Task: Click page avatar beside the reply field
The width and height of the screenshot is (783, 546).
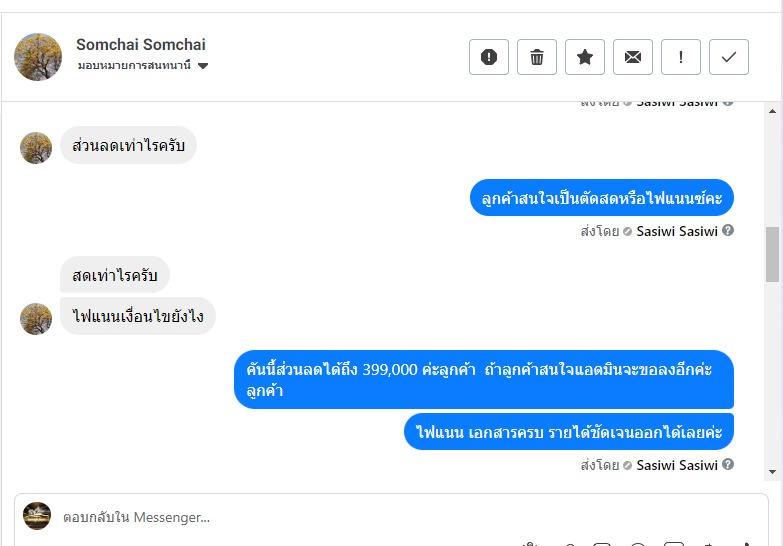Action: tap(37, 516)
